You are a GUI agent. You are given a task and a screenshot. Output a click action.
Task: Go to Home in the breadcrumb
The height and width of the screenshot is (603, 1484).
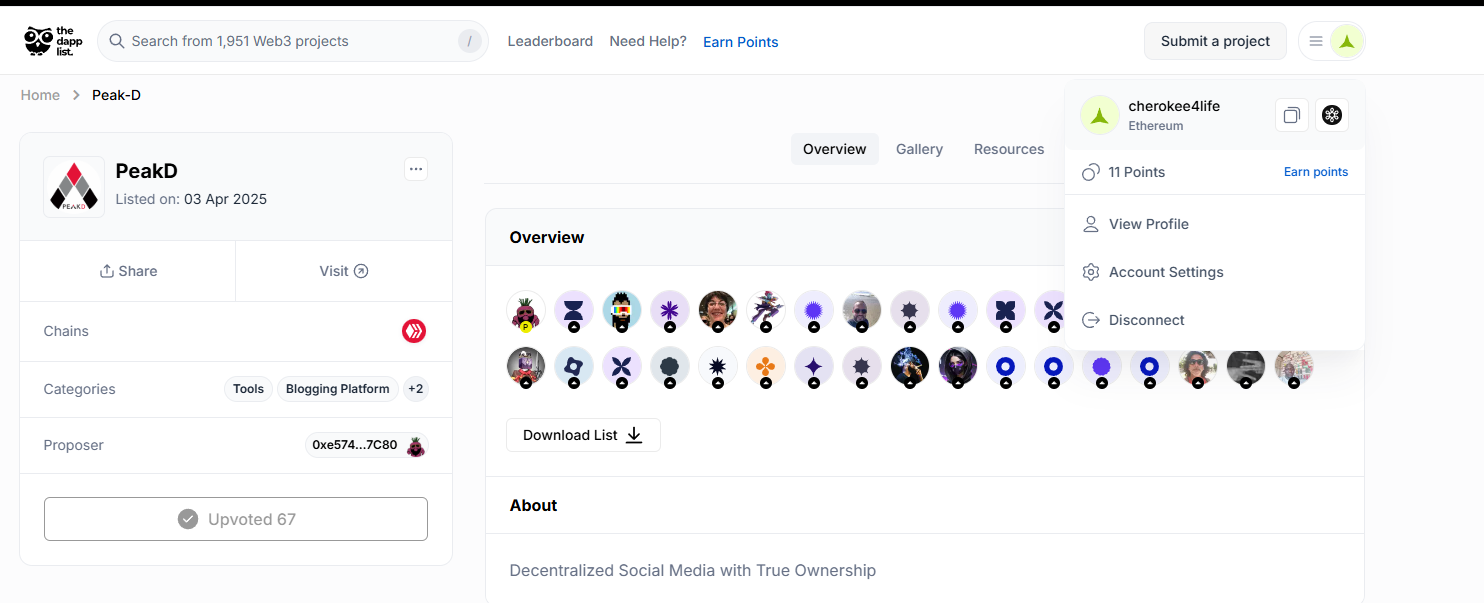(40, 95)
